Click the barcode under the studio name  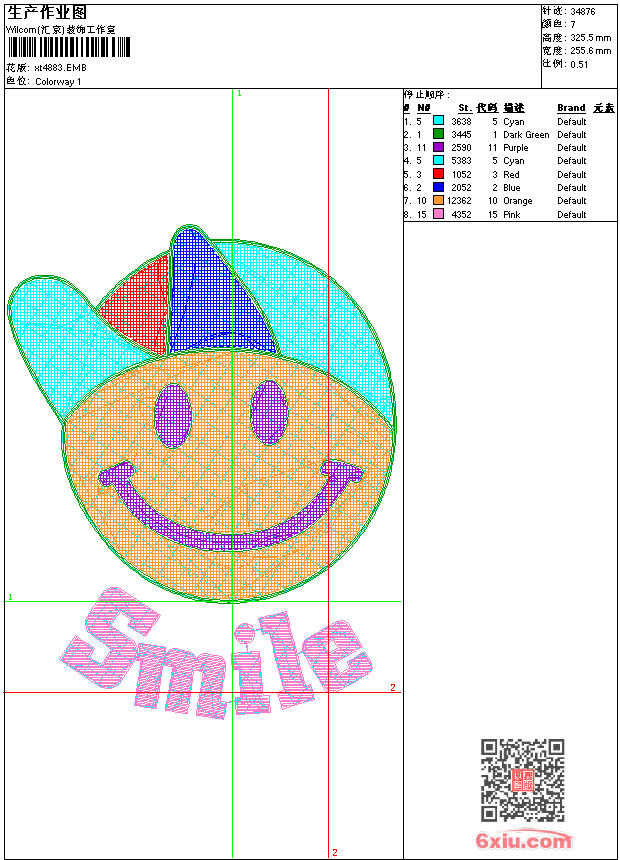(x=69, y=47)
